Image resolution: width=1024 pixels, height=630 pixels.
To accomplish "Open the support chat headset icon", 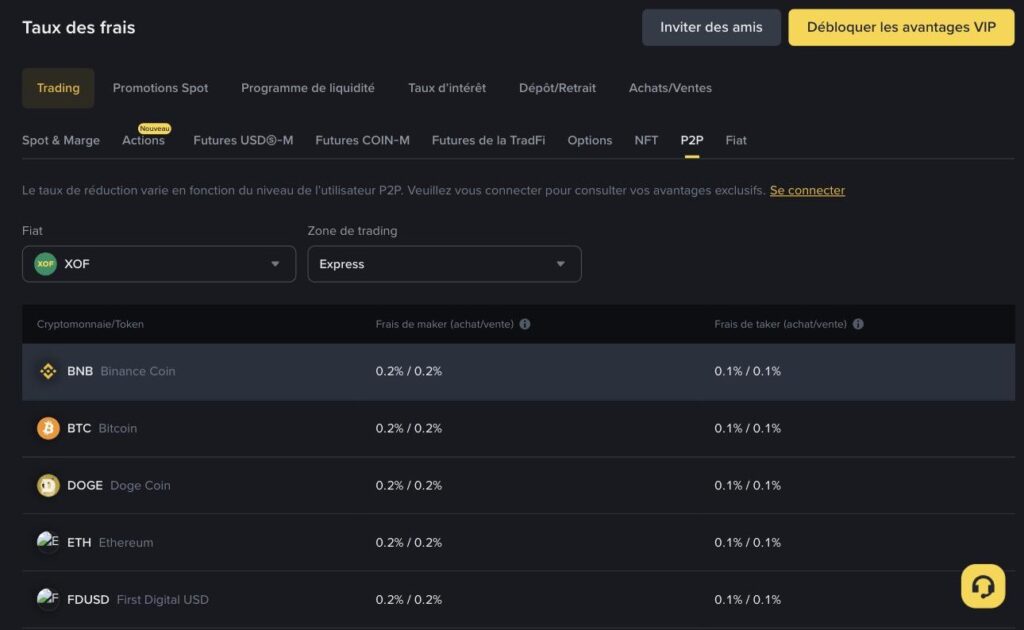I will pos(983,586).
